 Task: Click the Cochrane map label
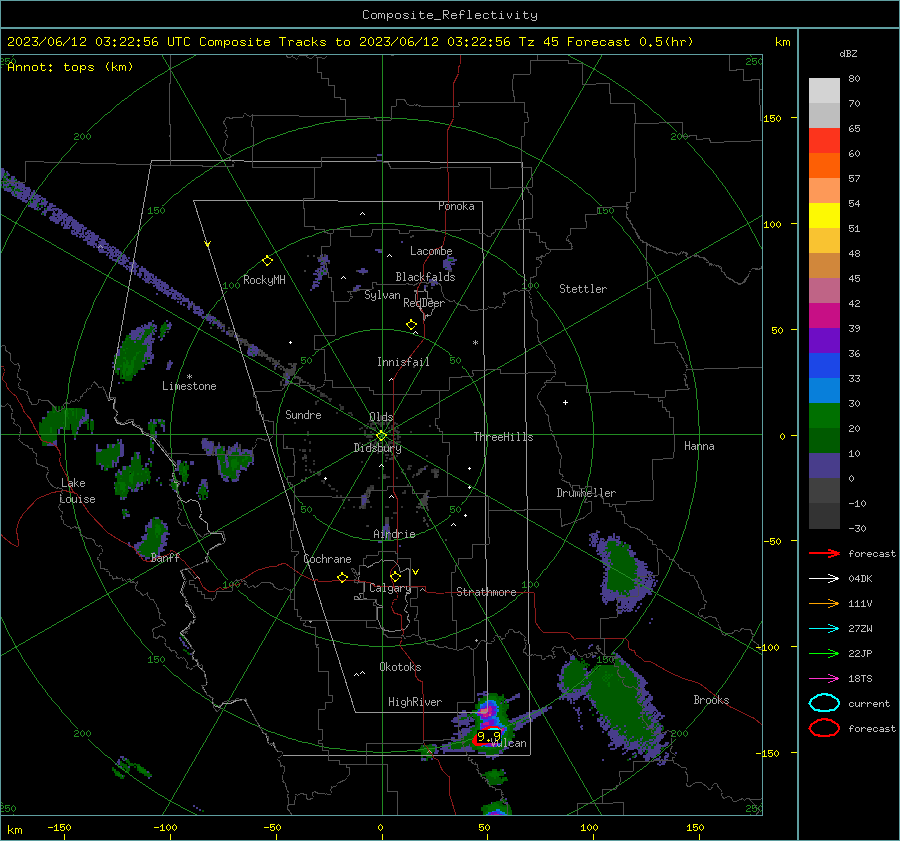[327, 559]
